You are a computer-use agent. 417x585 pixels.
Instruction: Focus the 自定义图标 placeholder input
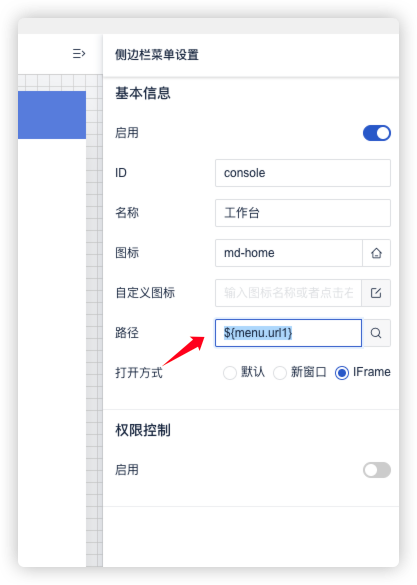point(288,293)
